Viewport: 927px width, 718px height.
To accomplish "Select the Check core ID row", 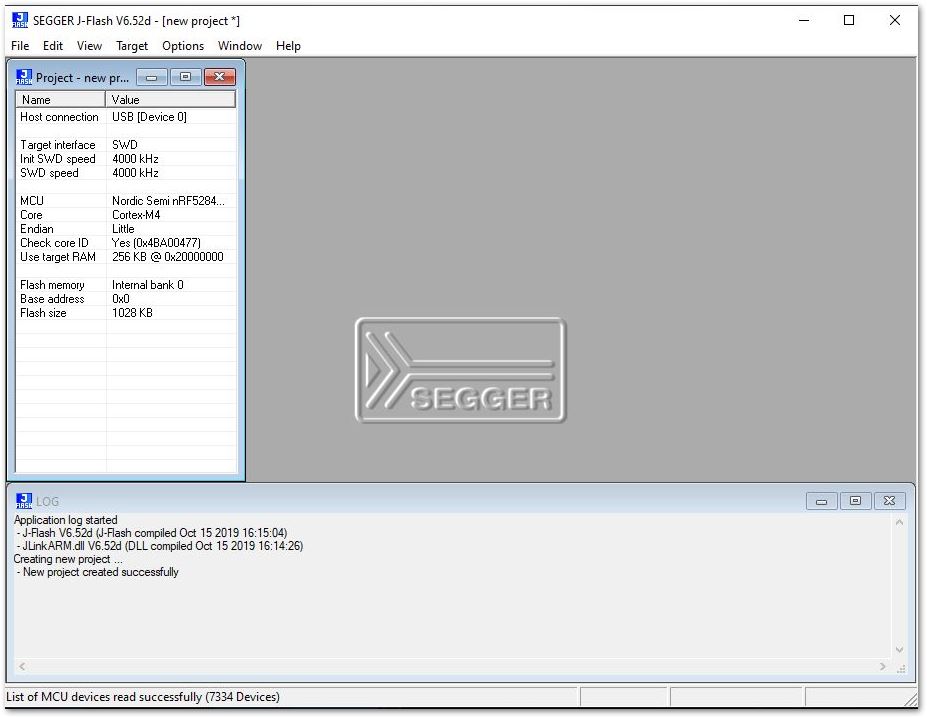I will coord(126,242).
